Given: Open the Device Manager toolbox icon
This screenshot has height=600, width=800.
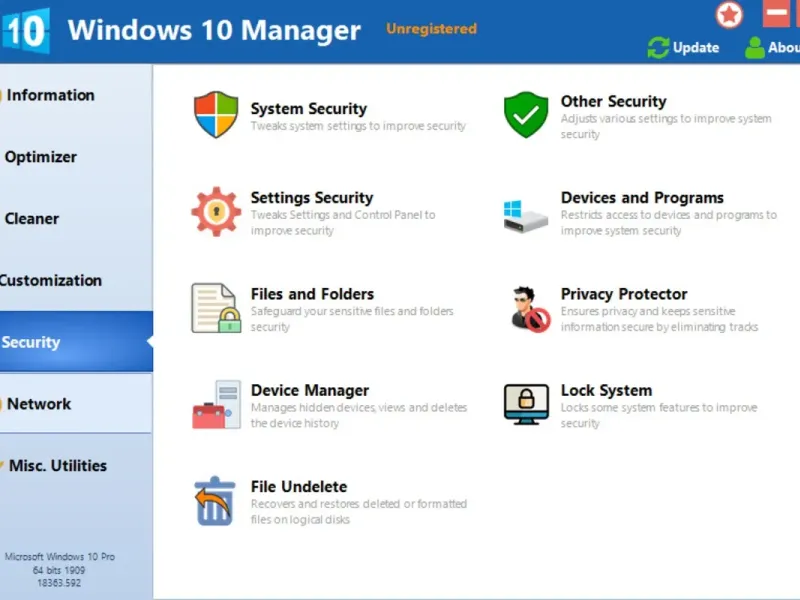Looking at the screenshot, I should pyautogui.click(x=216, y=405).
